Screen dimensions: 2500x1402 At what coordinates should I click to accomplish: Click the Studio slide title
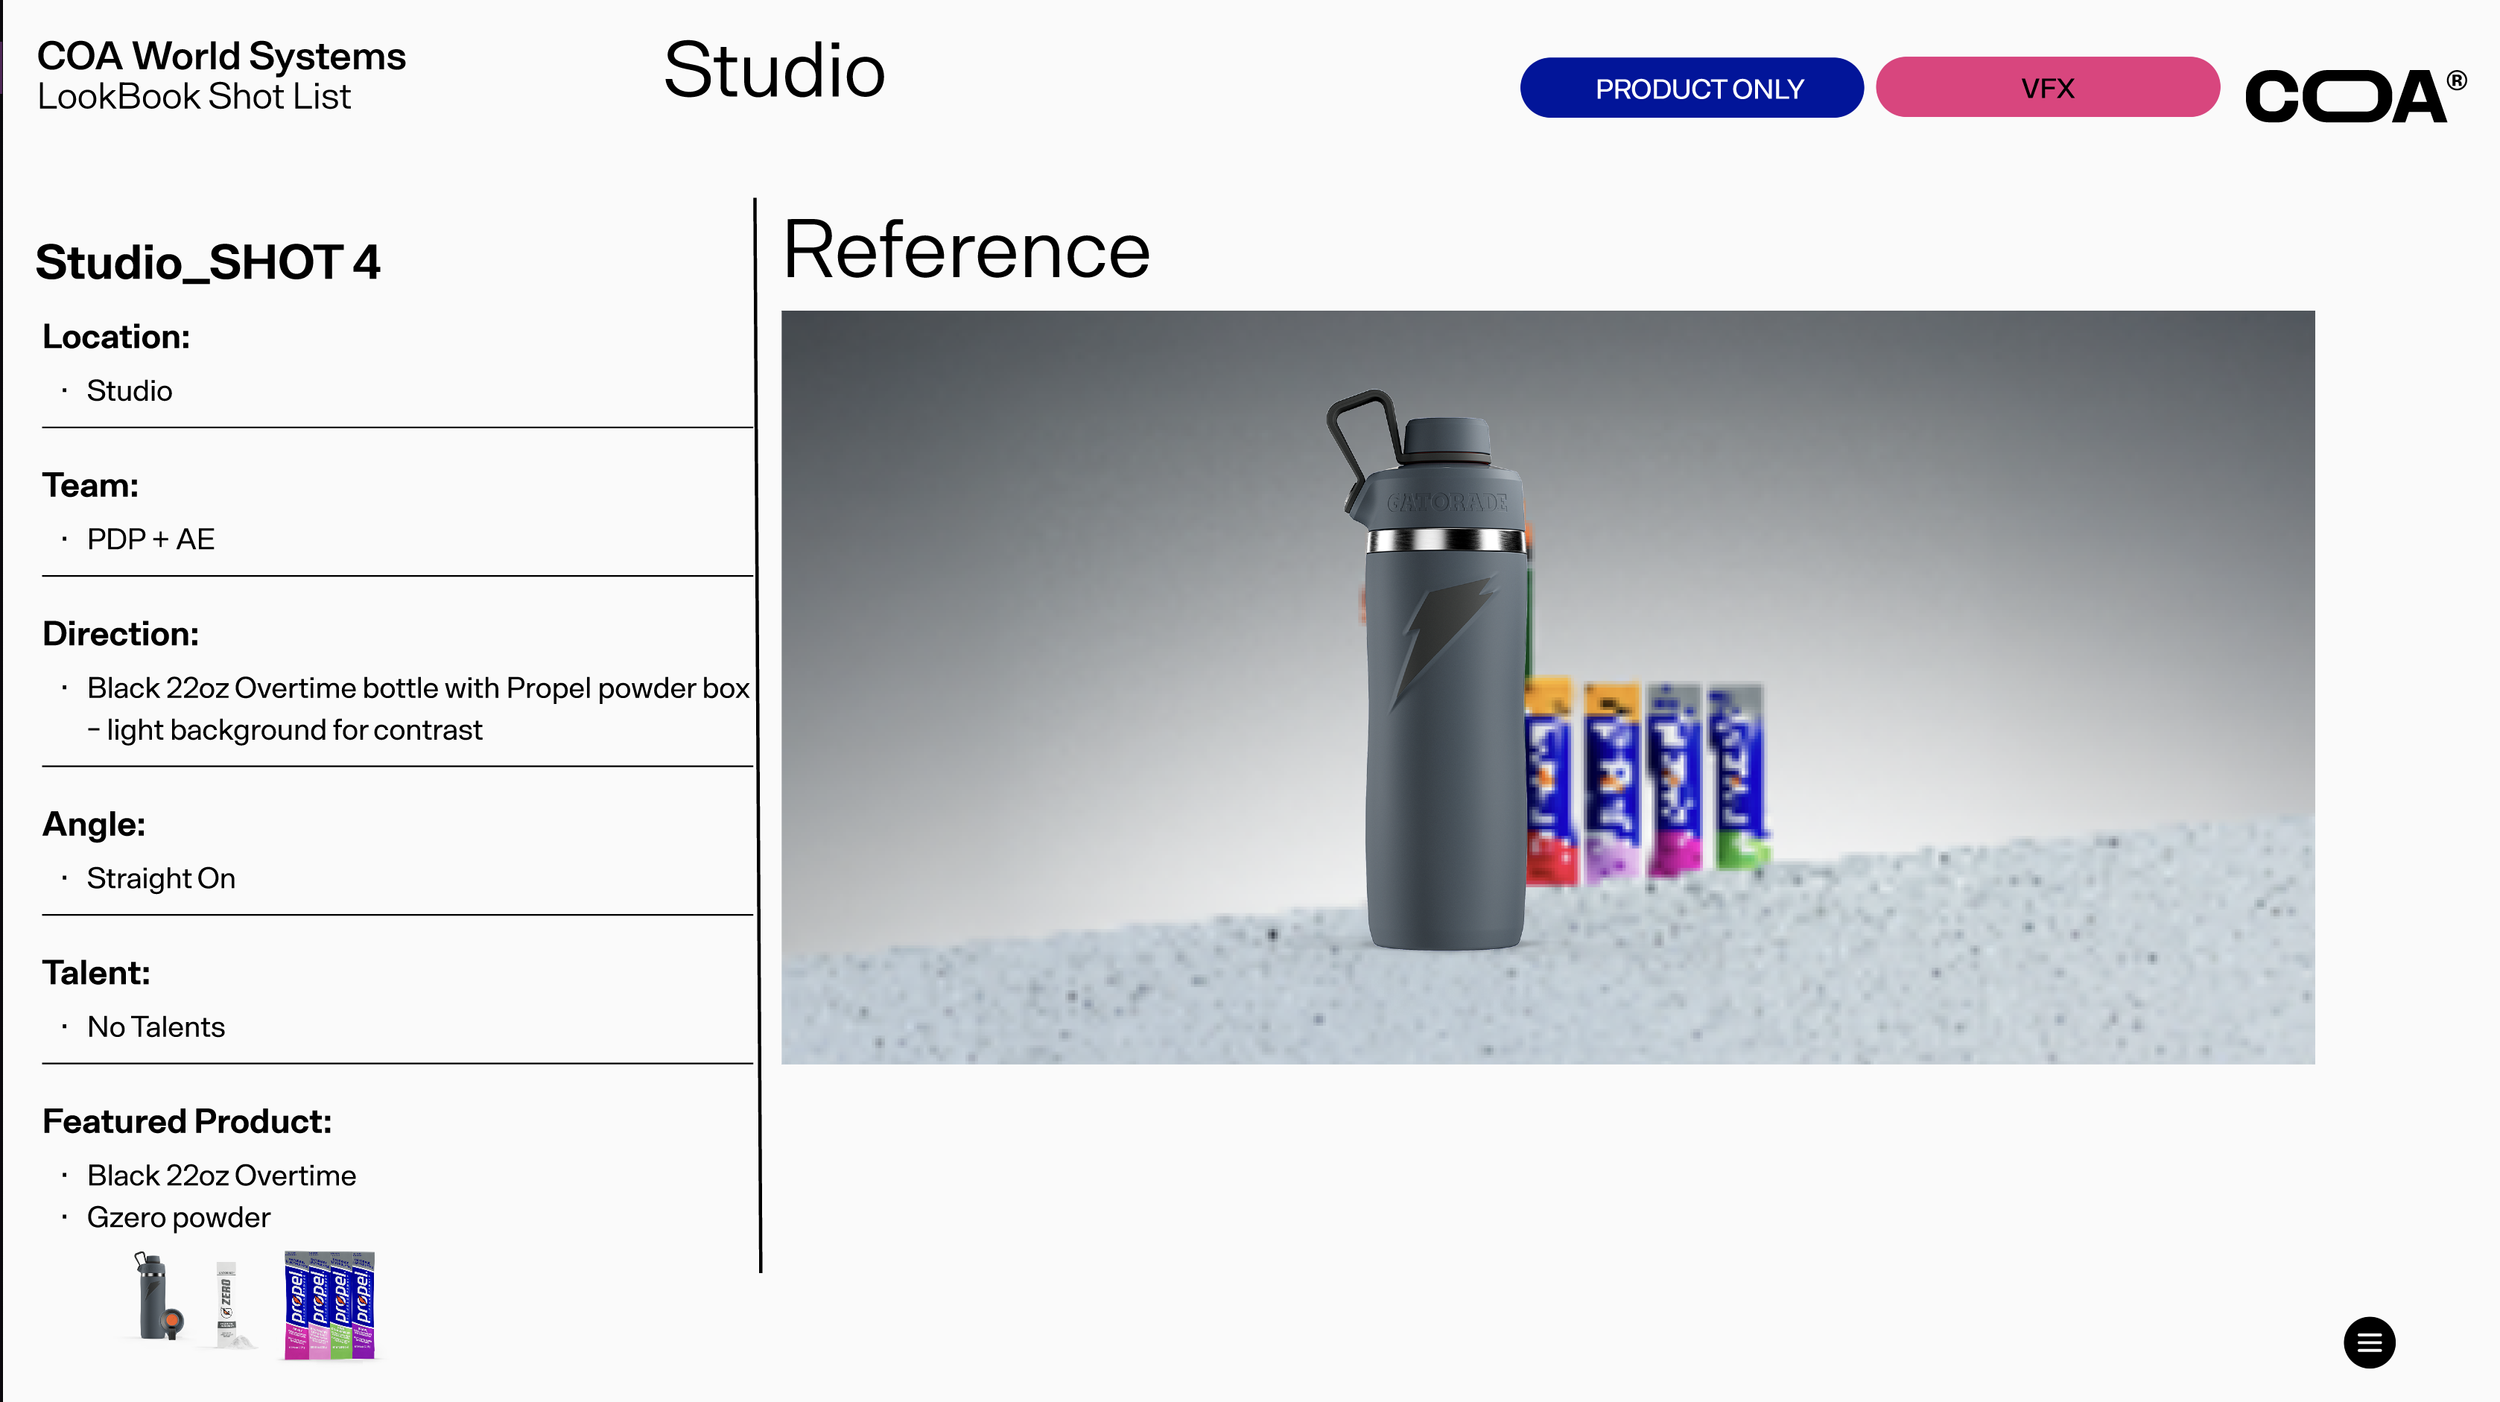774,71
